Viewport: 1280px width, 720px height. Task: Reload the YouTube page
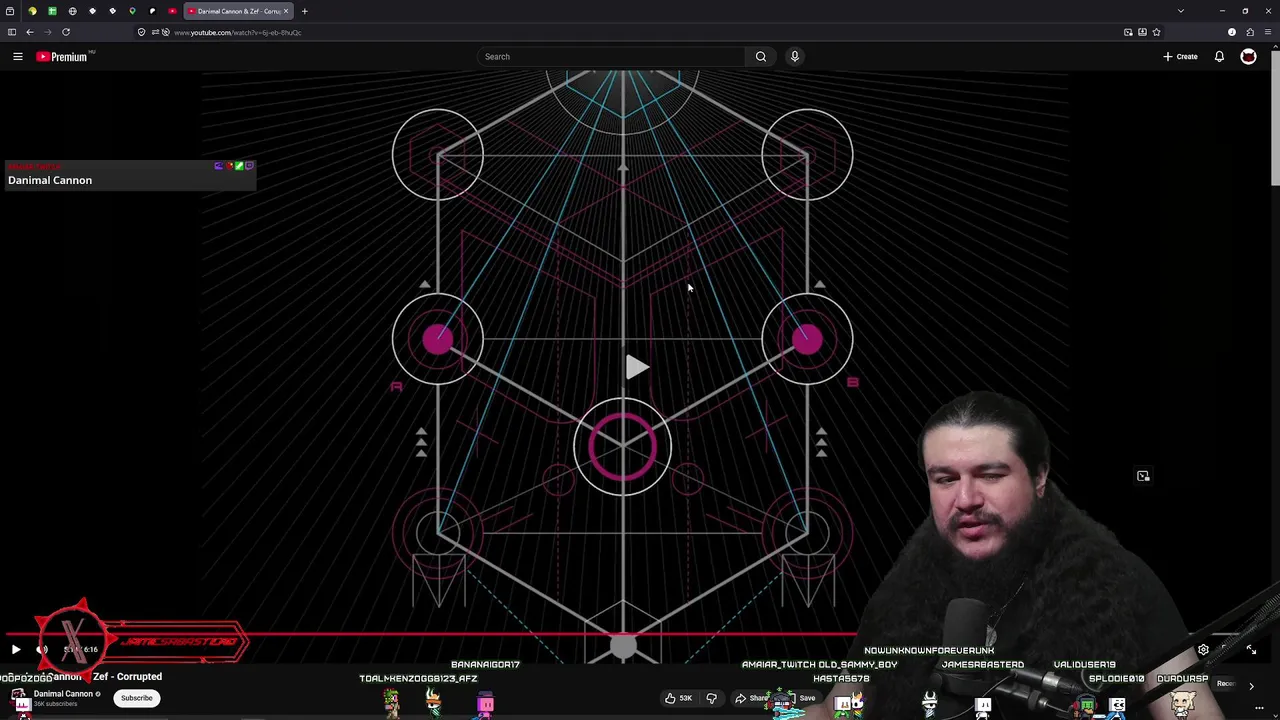tap(66, 32)
